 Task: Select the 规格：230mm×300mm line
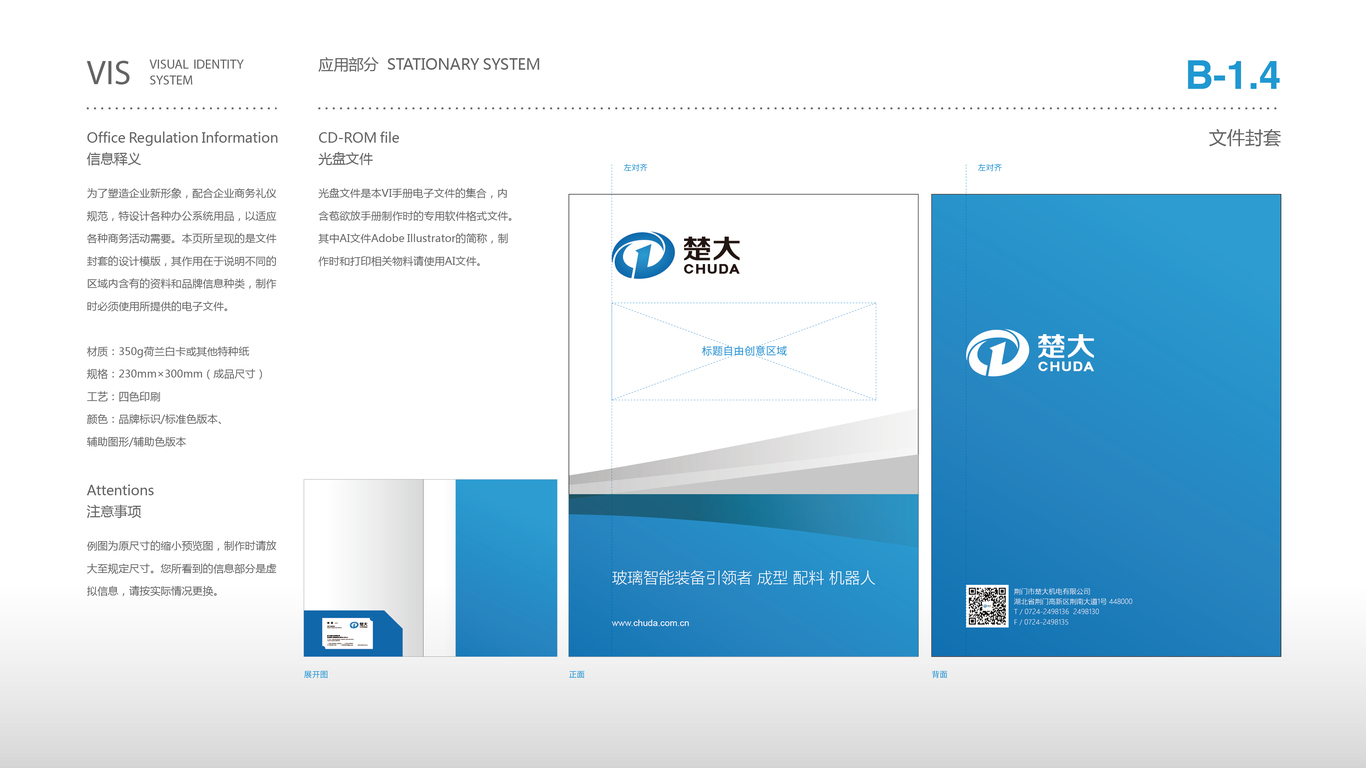click(177, 374)
